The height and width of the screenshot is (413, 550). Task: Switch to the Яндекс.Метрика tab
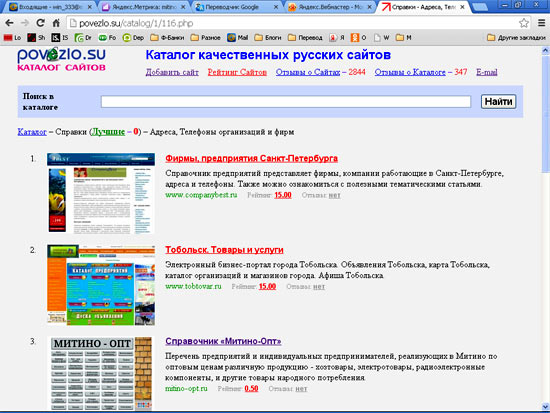(144, 7)
